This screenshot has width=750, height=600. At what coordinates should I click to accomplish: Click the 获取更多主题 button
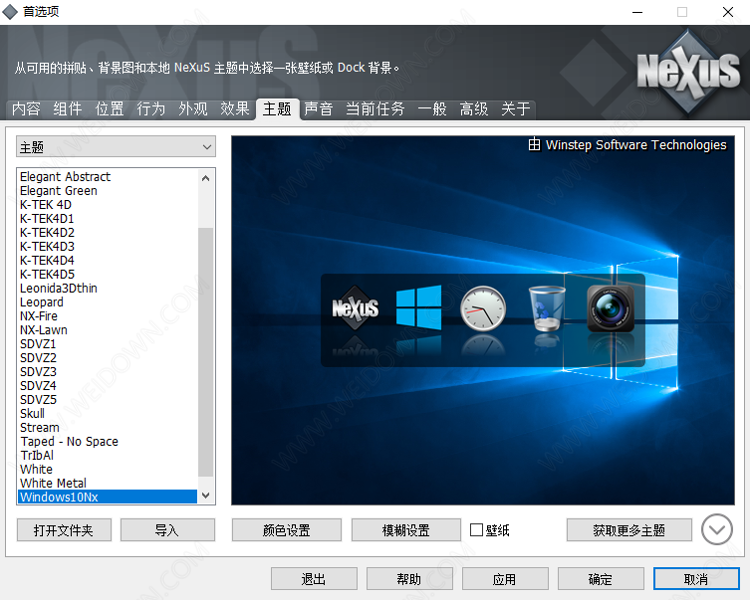point(629,530)
